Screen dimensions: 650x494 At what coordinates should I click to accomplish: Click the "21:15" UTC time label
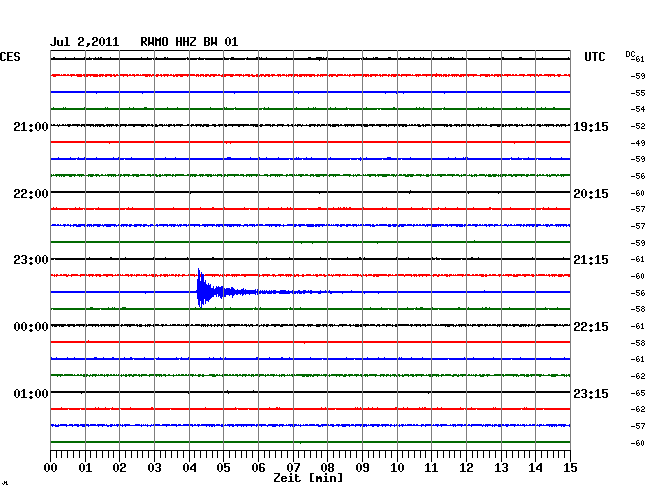click(x=591, y=260)
